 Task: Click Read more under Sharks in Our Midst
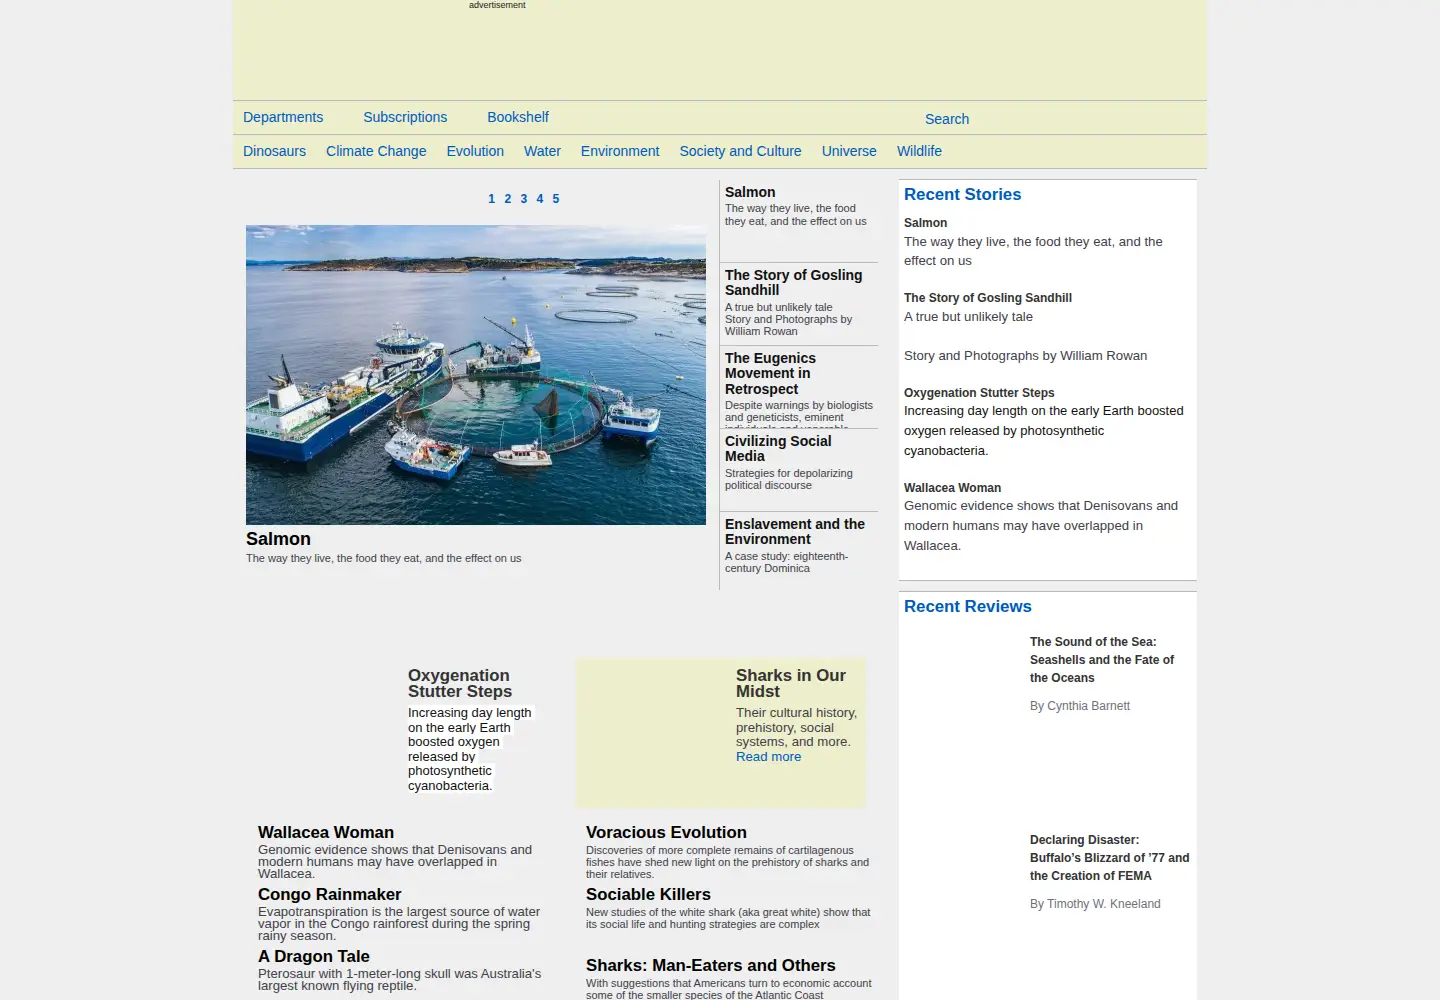click(768, 757)
